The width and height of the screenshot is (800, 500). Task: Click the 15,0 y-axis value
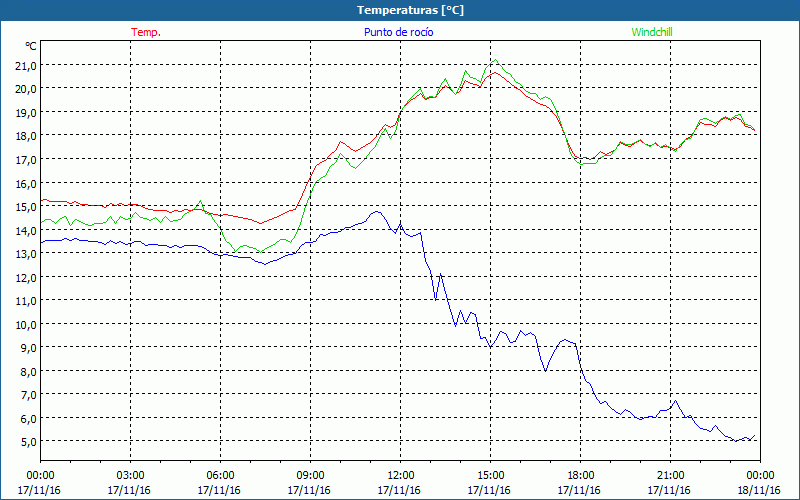pos(26,207)
